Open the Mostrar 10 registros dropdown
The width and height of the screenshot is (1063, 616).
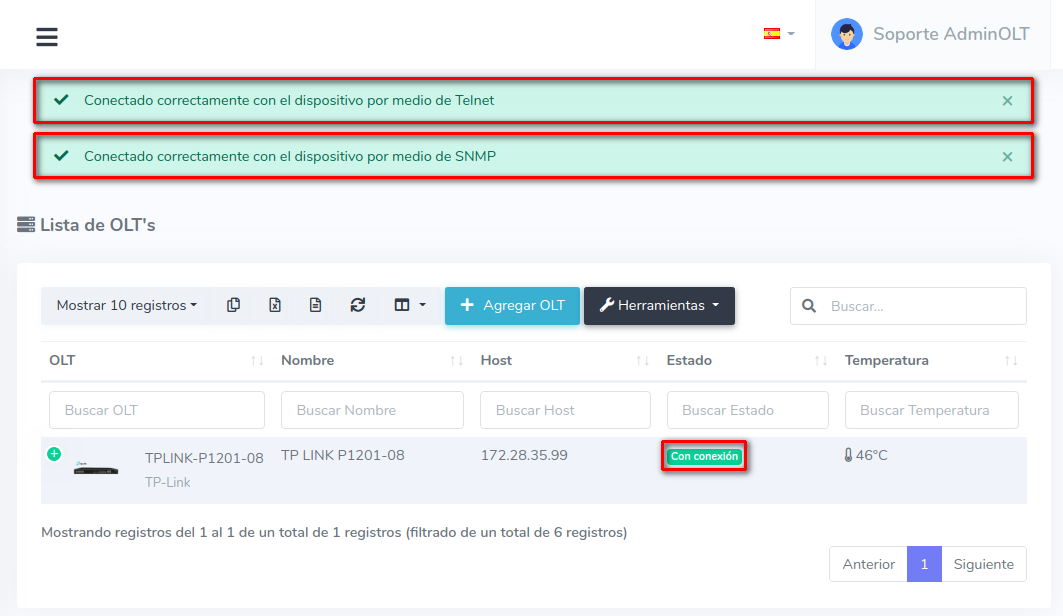tap(126, 305)
